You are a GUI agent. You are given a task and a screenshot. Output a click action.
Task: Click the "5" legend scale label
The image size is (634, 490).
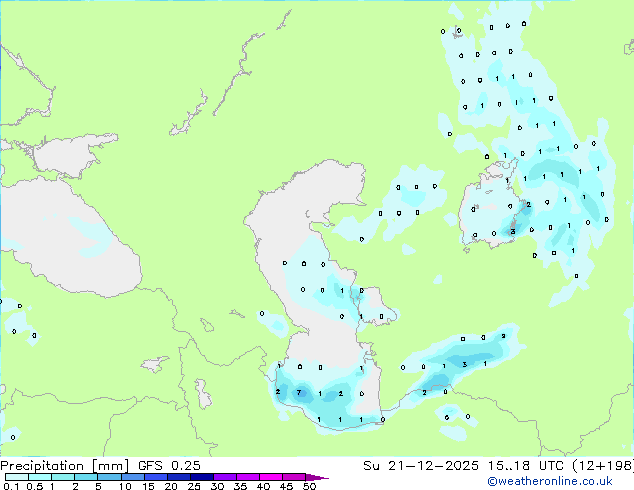click(x=98, y=486)
